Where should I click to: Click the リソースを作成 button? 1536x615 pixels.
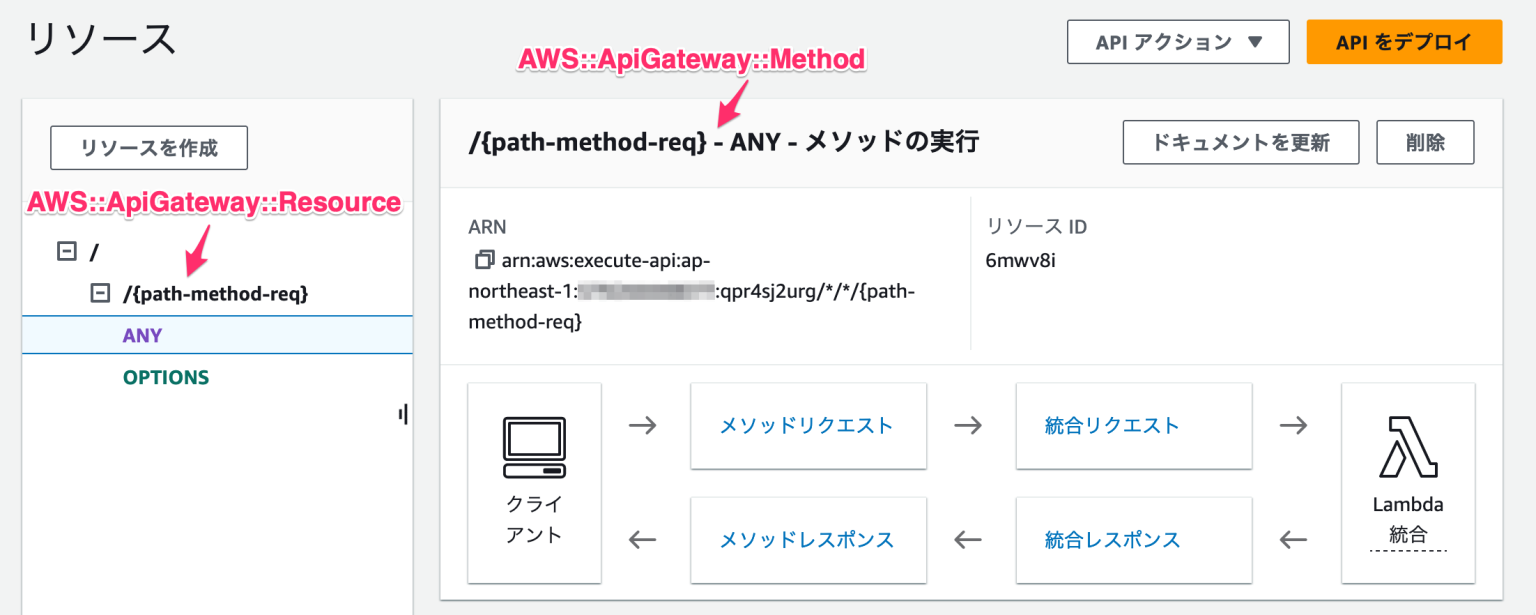point(148,147)
